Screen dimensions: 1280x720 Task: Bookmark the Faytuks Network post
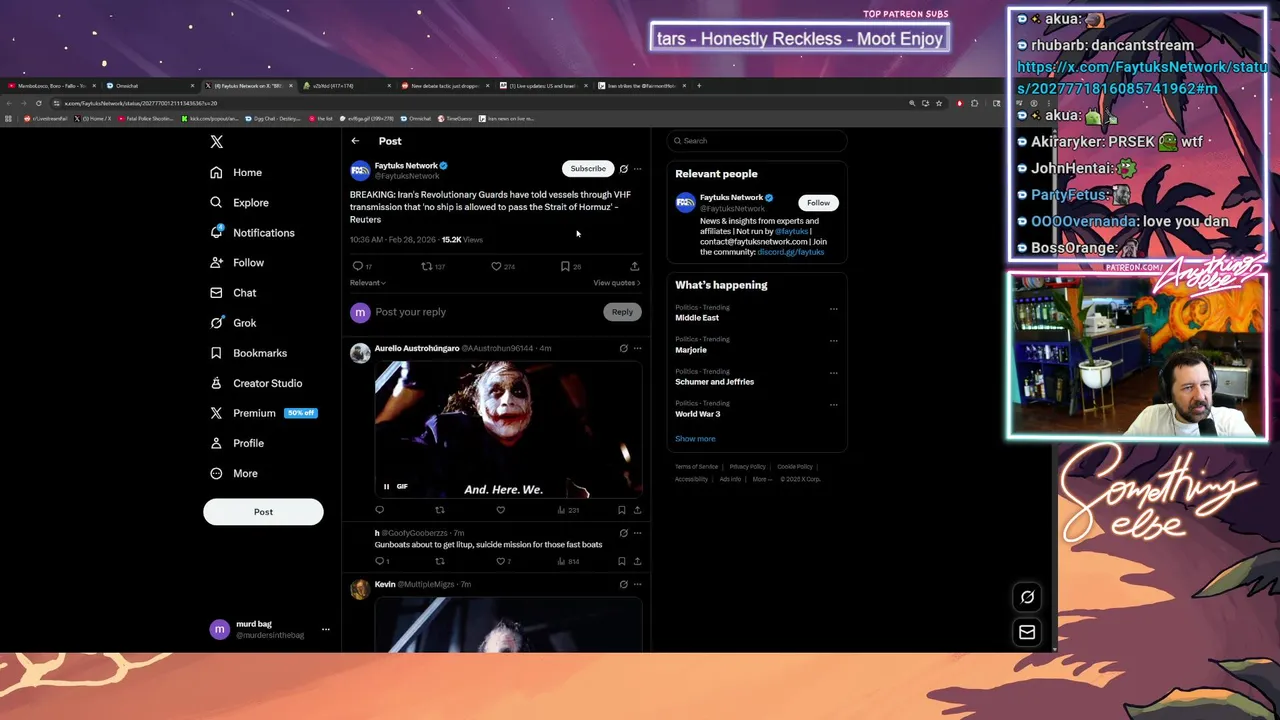coord(565,266)
